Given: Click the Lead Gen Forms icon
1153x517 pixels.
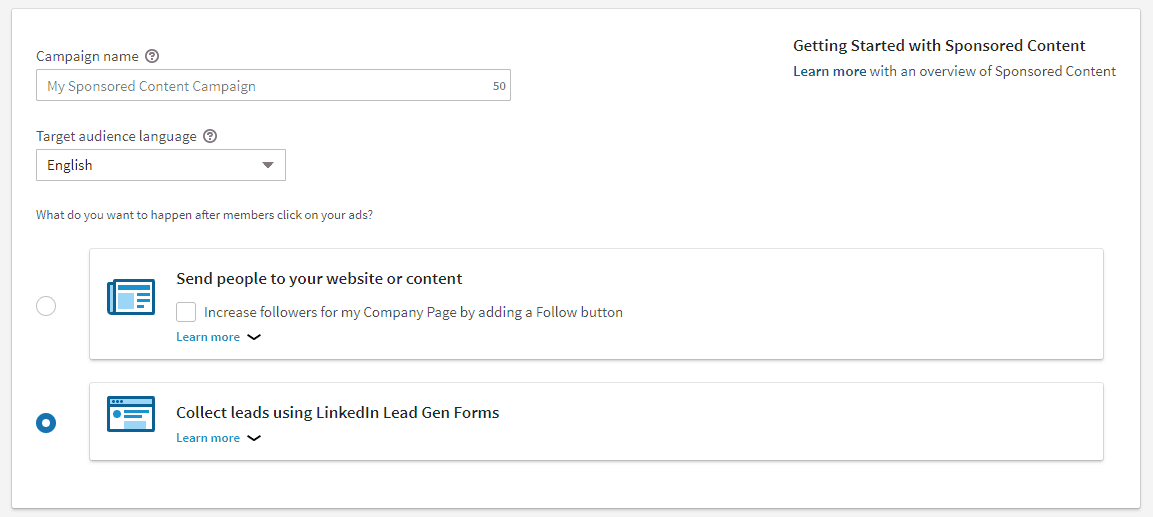Looking at the screenshot, I should point(131,414).
